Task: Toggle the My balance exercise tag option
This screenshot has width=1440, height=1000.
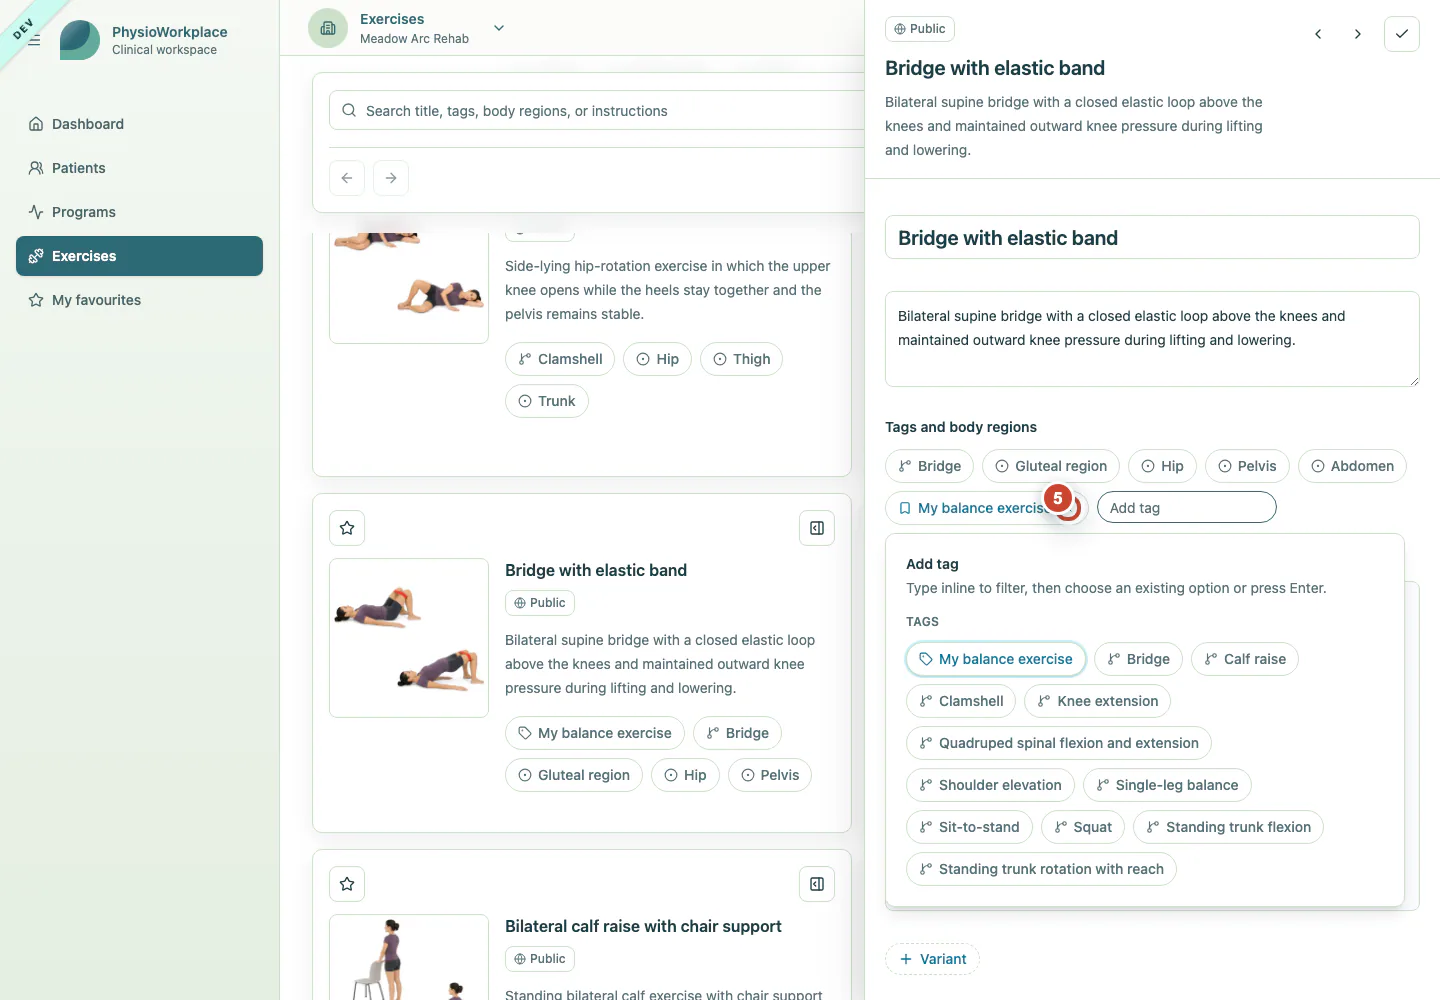Action: pyautogui.click(x=996, y=659)
